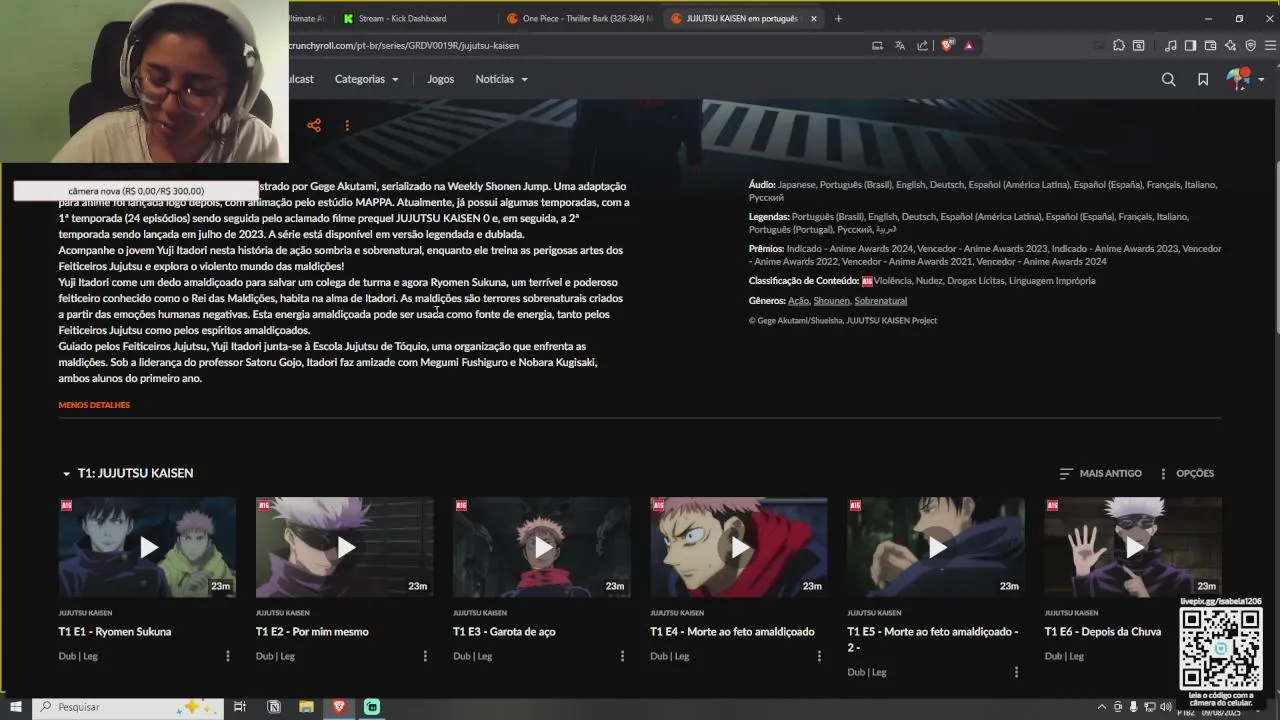
Task: Click the title T1 E6 - Depois da Chuva
Action: pos(1103,632)
